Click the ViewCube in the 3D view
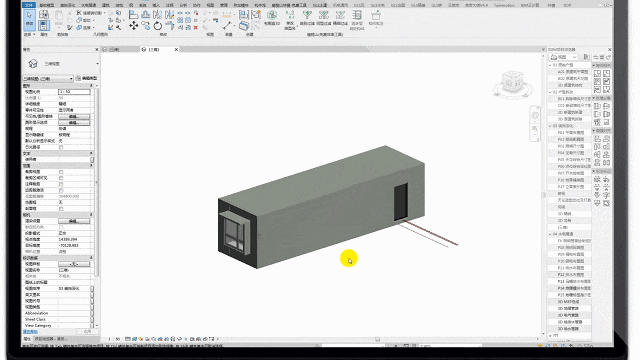 [x=512, y=83]
